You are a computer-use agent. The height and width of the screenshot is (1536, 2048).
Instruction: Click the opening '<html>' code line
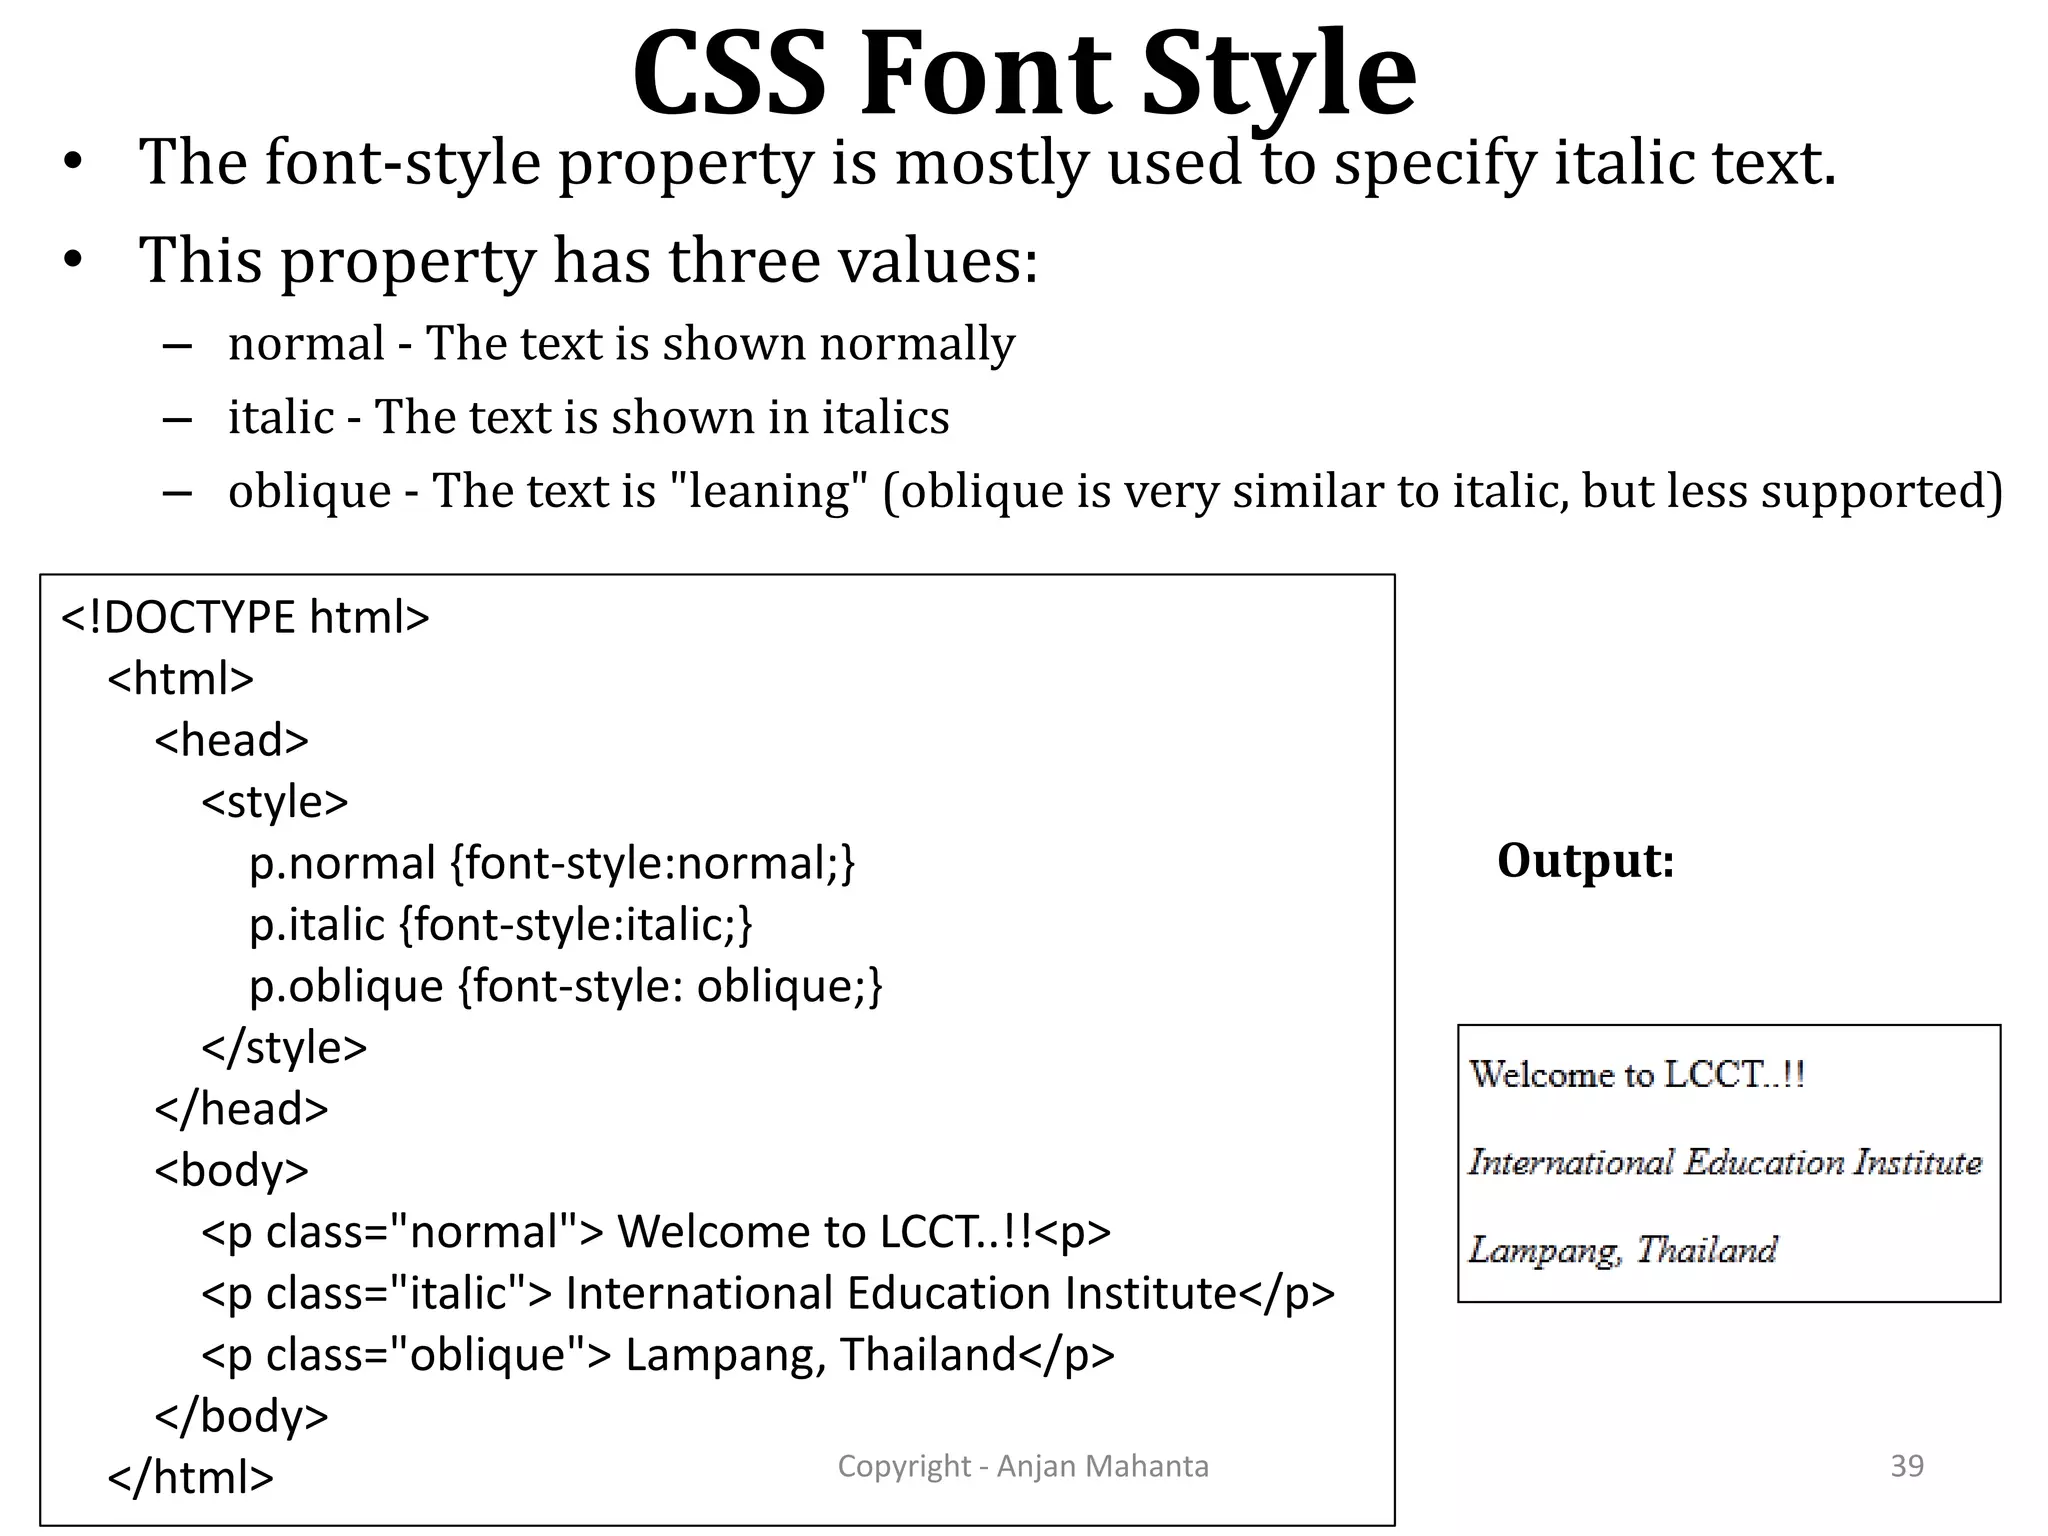tap(181, 679)
